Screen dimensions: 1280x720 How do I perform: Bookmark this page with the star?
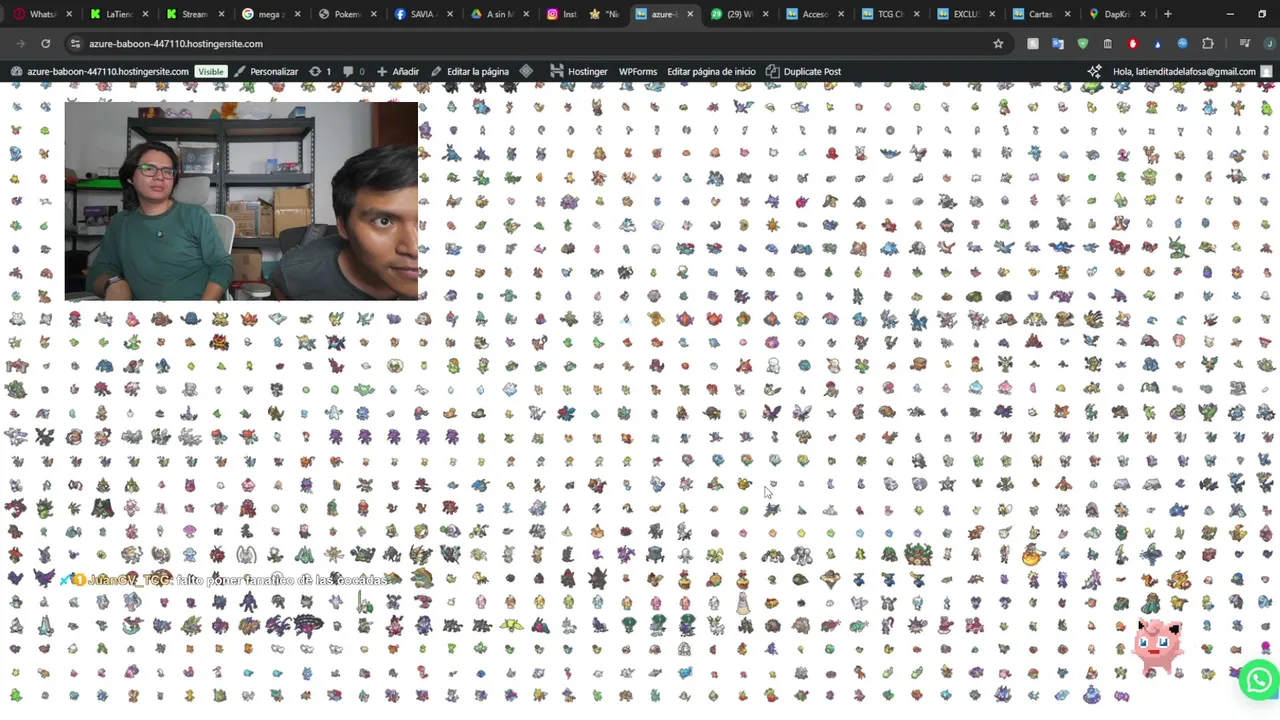[998, 44]
